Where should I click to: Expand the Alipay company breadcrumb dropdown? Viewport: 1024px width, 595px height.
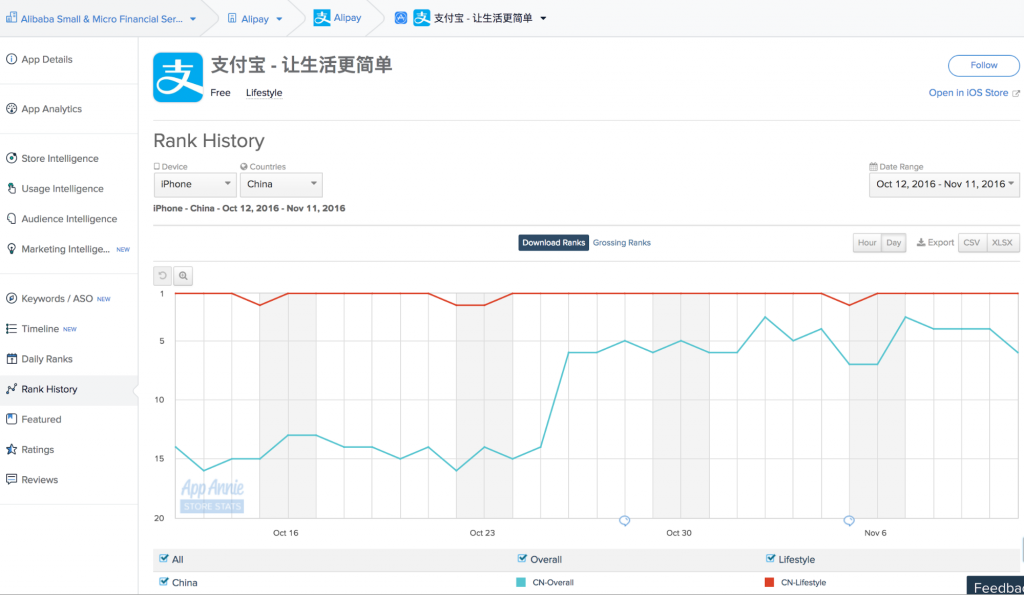tap(279, 19)
